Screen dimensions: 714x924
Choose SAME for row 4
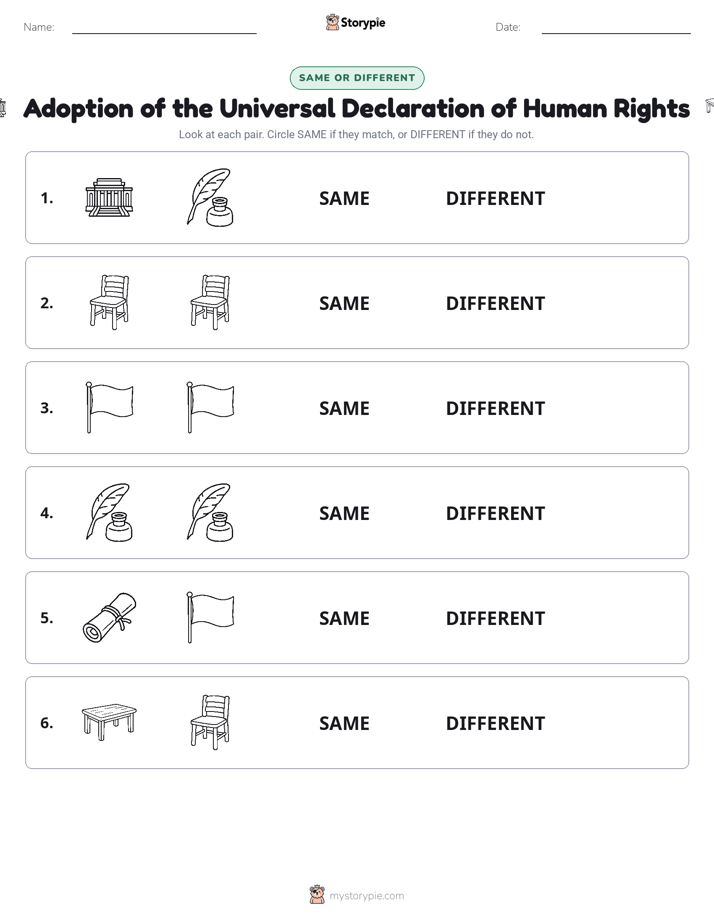click(344, 513)
